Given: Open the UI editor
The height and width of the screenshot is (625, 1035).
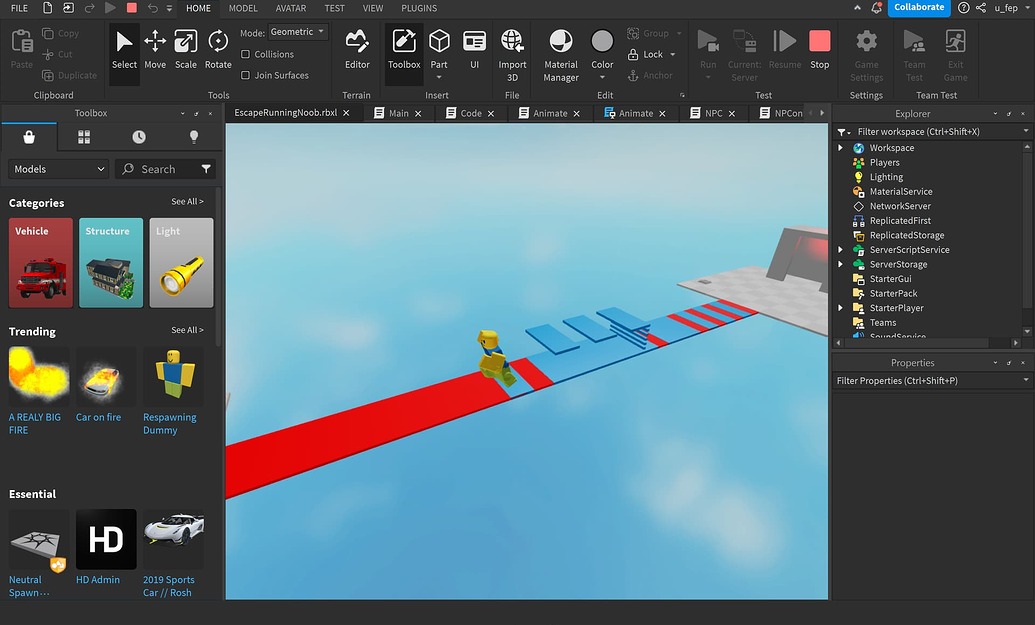Looking at the screenshot, I should point(474,50).
